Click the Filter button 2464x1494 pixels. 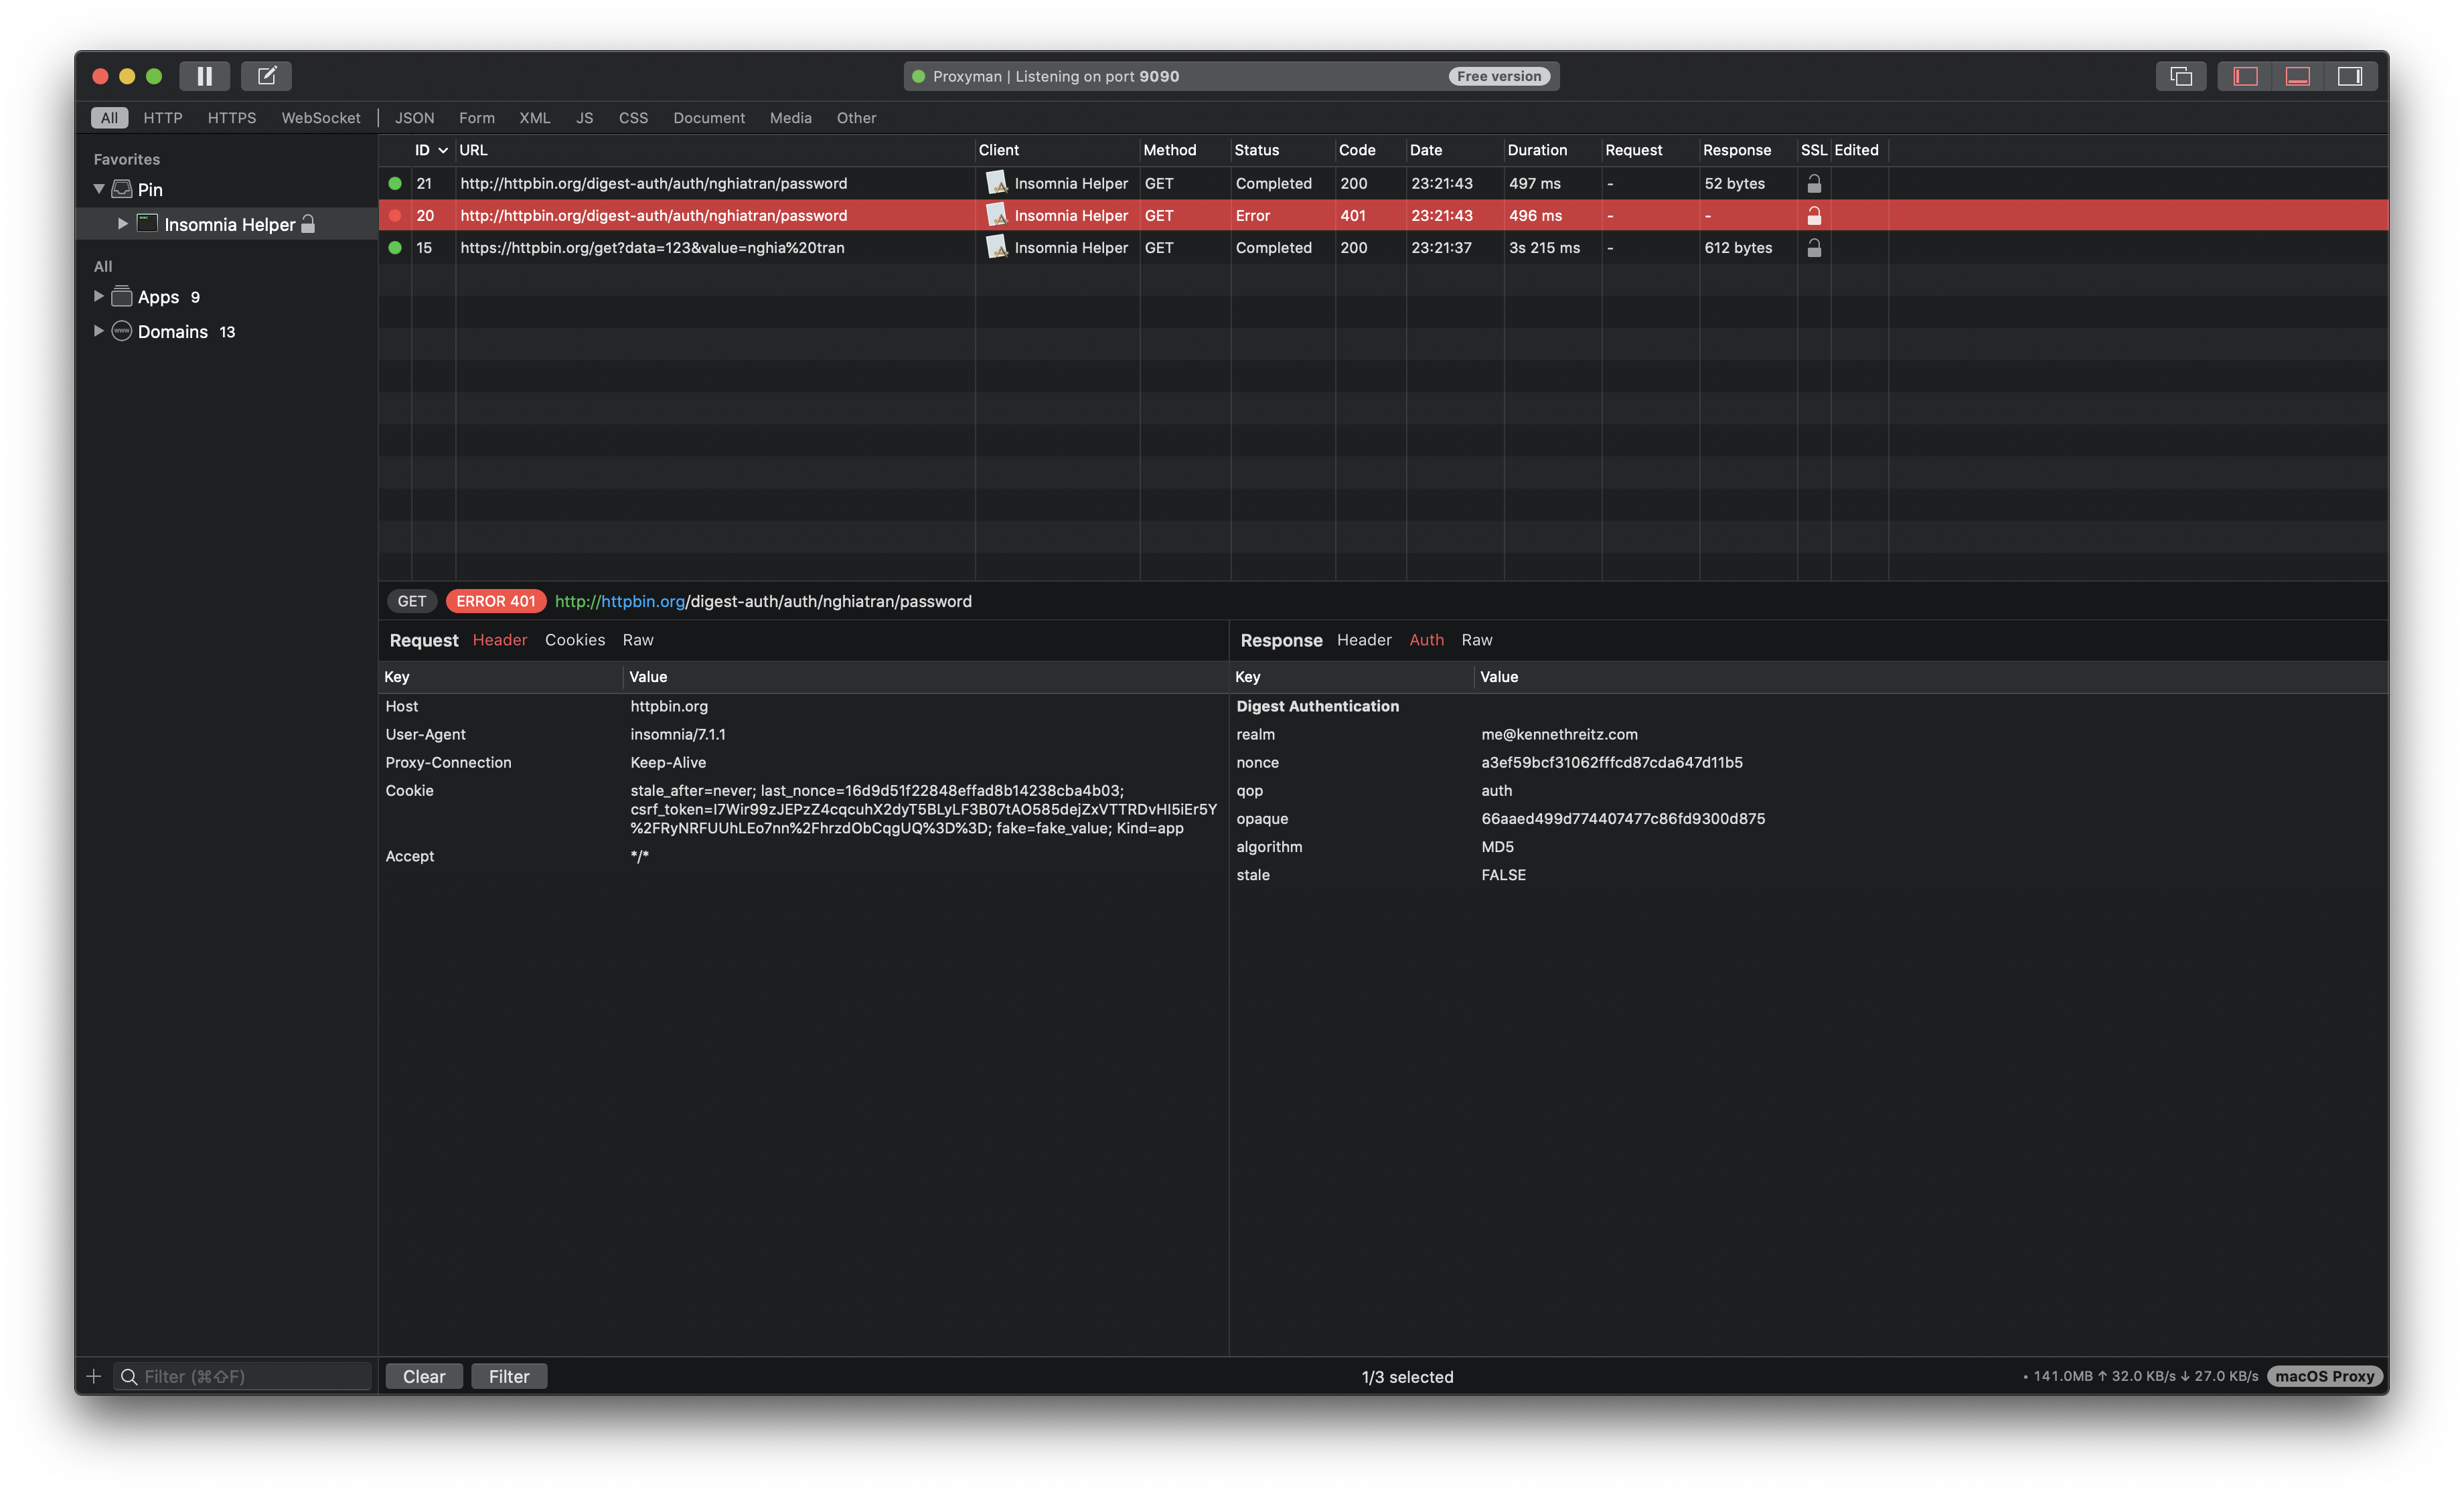(509, 1376)
